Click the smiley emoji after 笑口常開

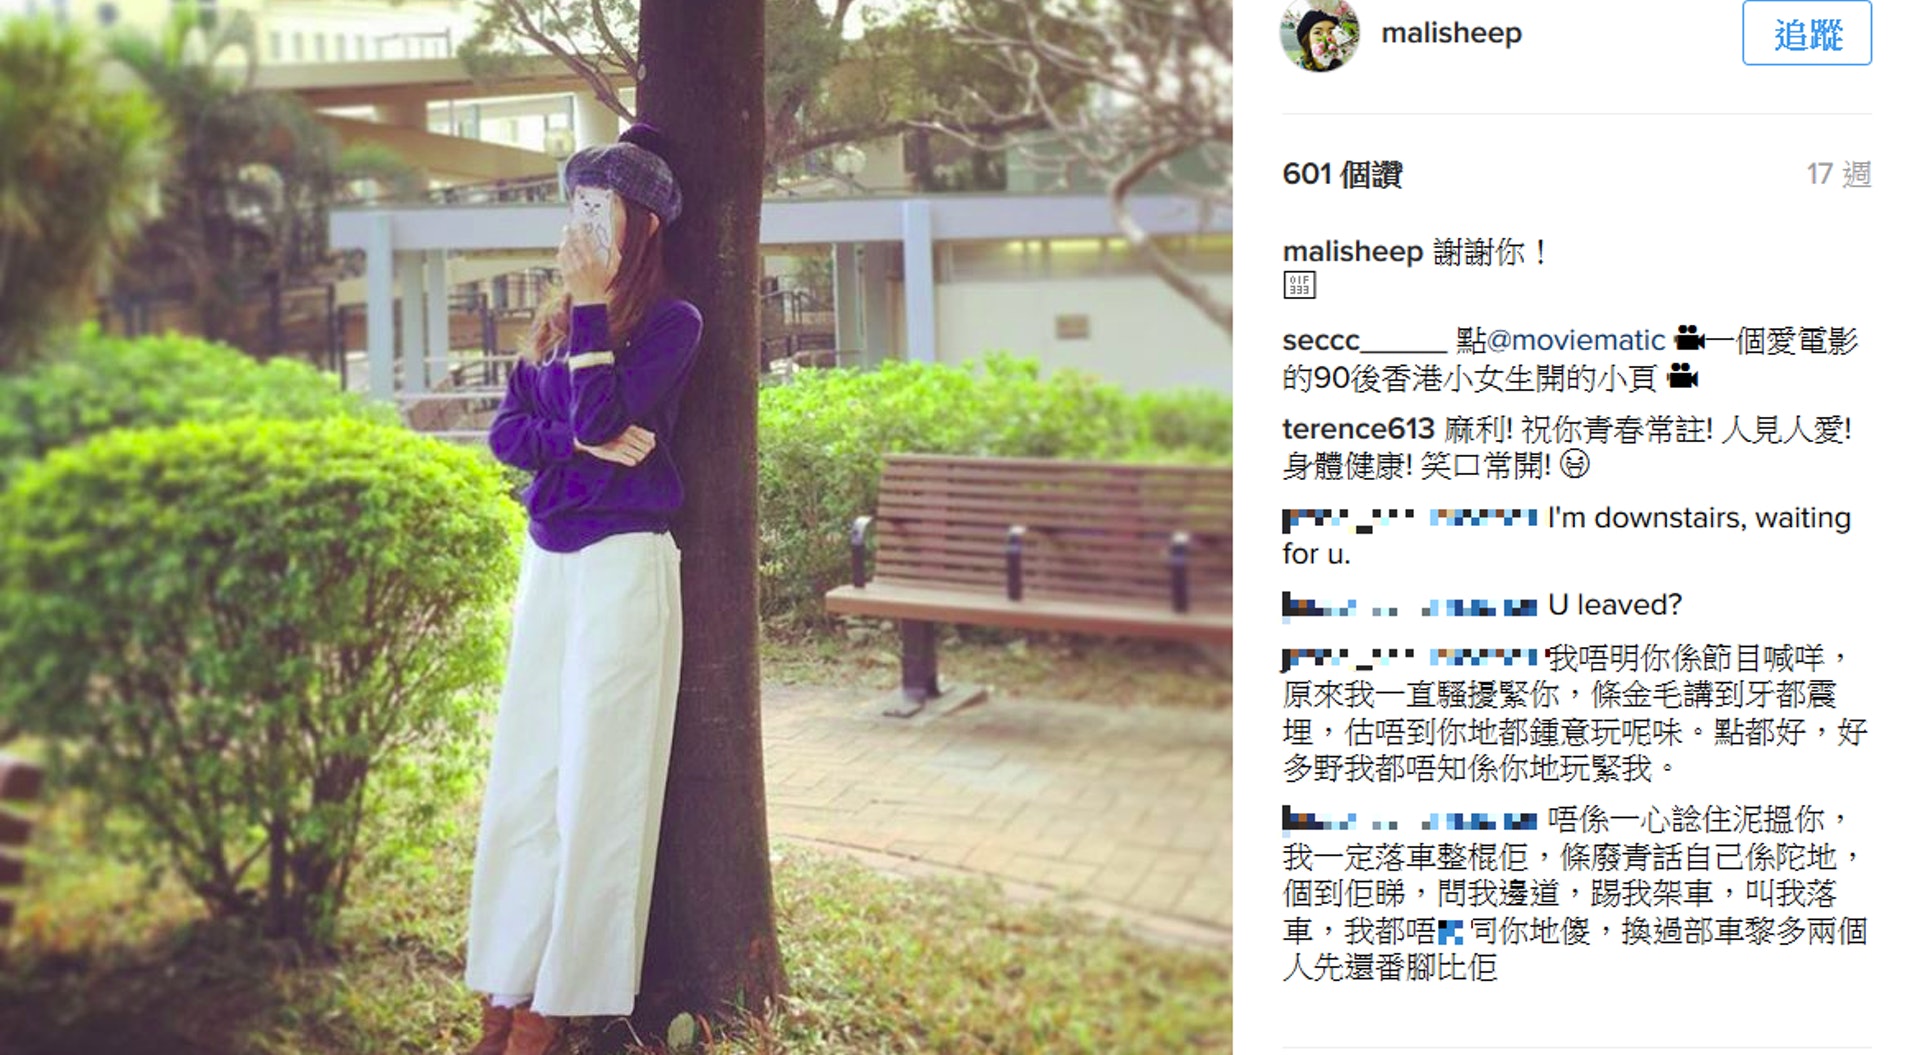1574,464
